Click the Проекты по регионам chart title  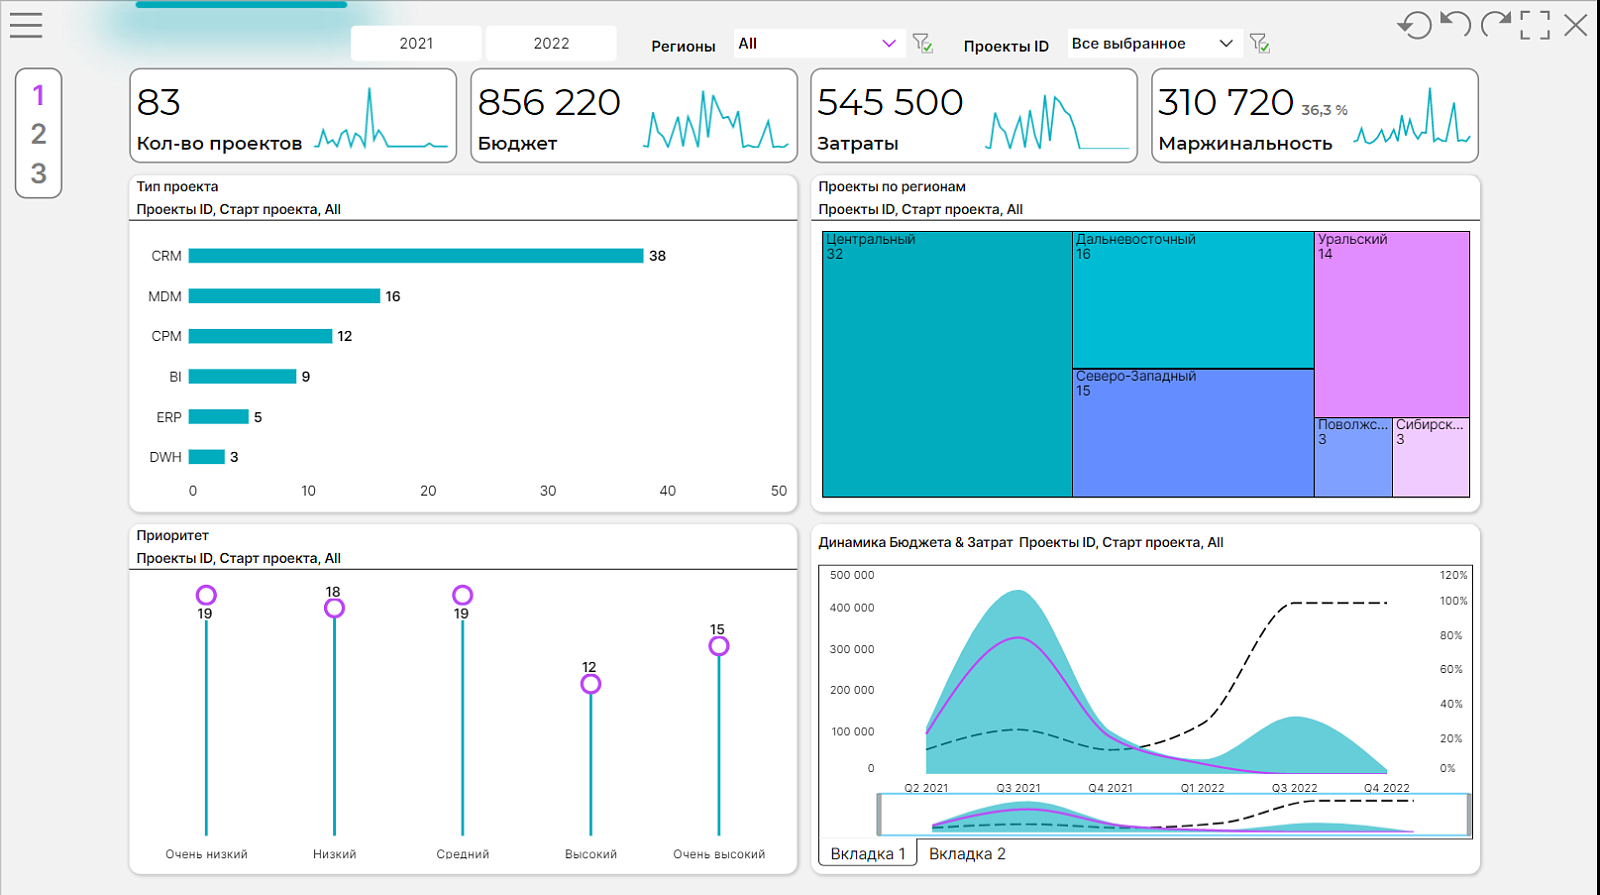pos(892,186)
